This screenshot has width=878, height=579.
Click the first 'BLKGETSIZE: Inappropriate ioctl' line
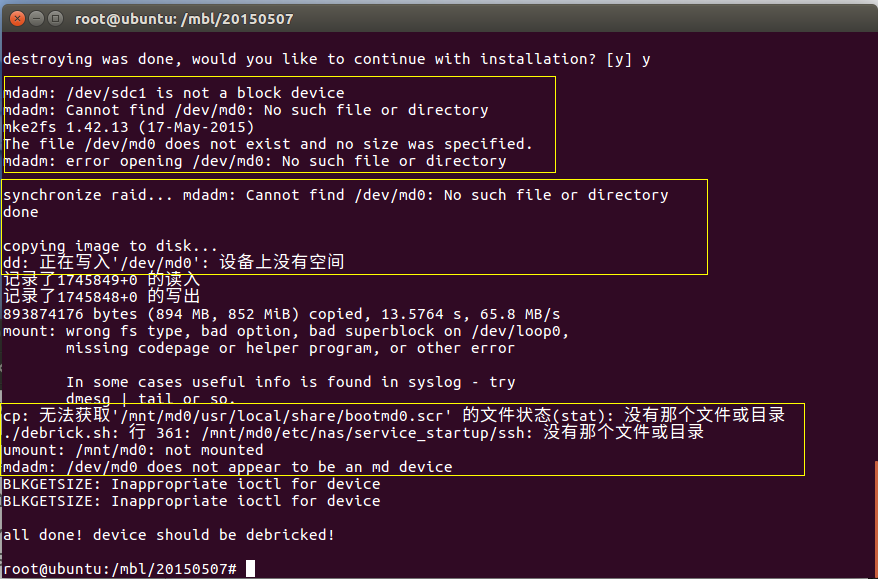coord(192,484)
